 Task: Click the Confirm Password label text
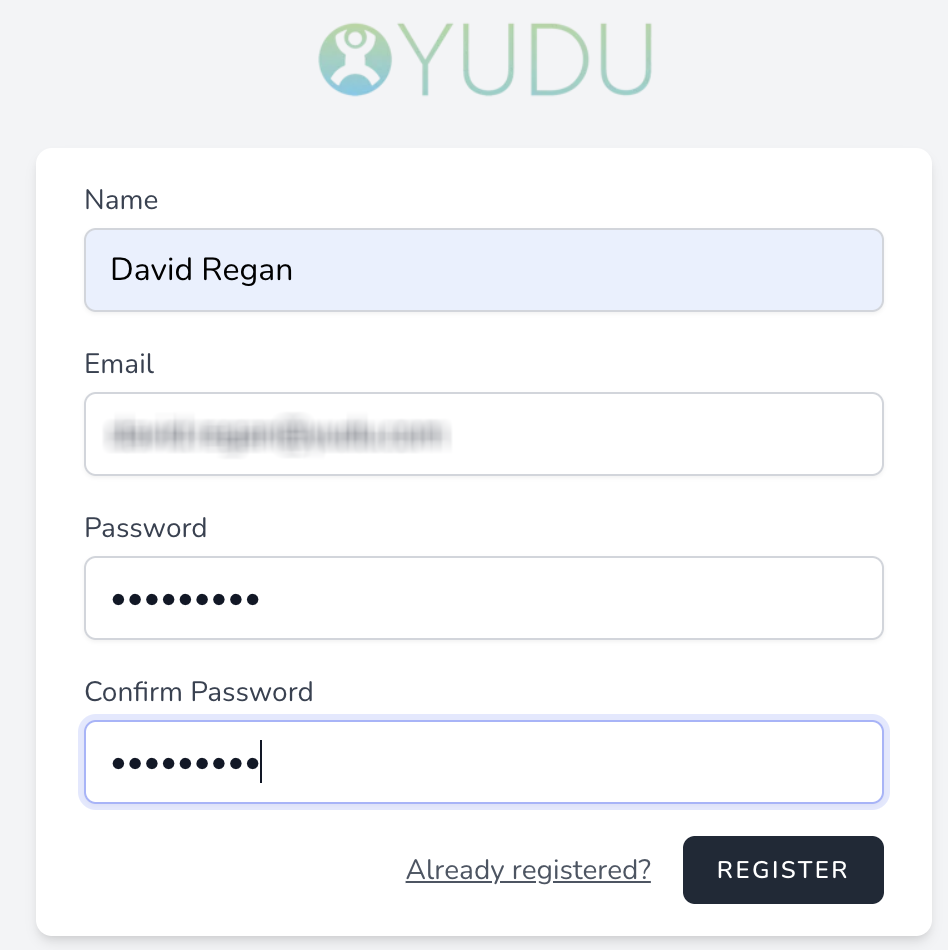[199, 692]
